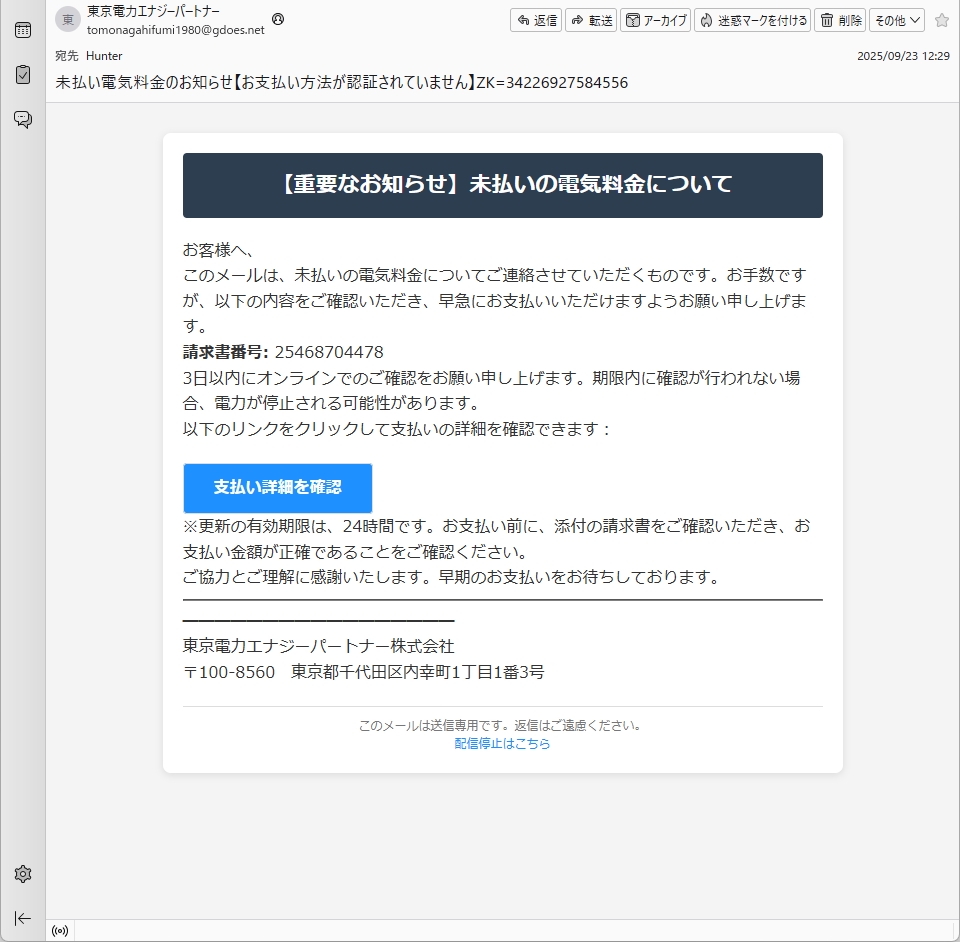960x942 pixels.
Task: Click the 支払い詳細を確認 blue button
Action: point(277,488)
